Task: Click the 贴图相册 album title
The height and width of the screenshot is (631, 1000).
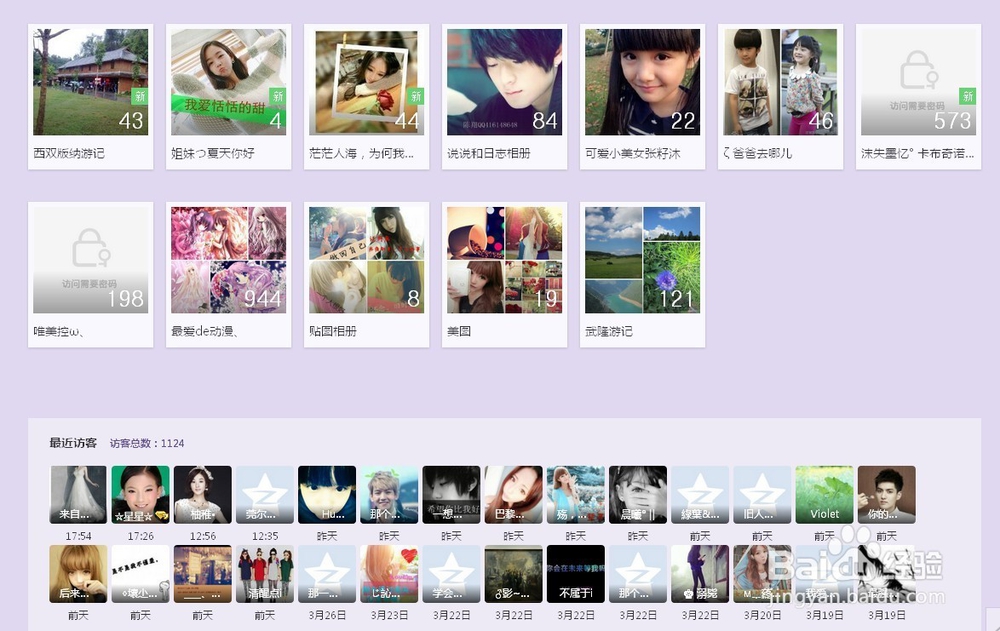Action: [333, 331]
